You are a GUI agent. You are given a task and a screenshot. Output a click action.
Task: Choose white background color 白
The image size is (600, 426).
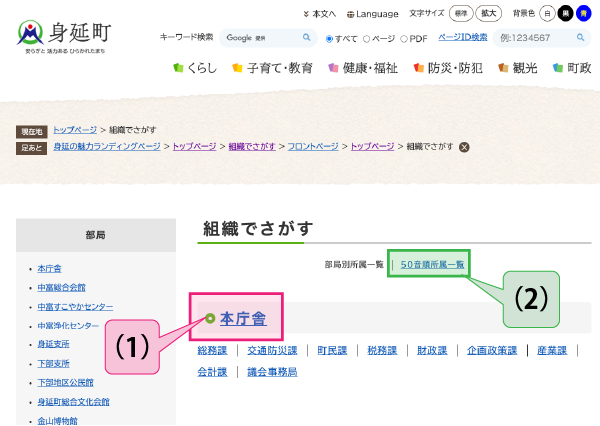coord(547,14)
